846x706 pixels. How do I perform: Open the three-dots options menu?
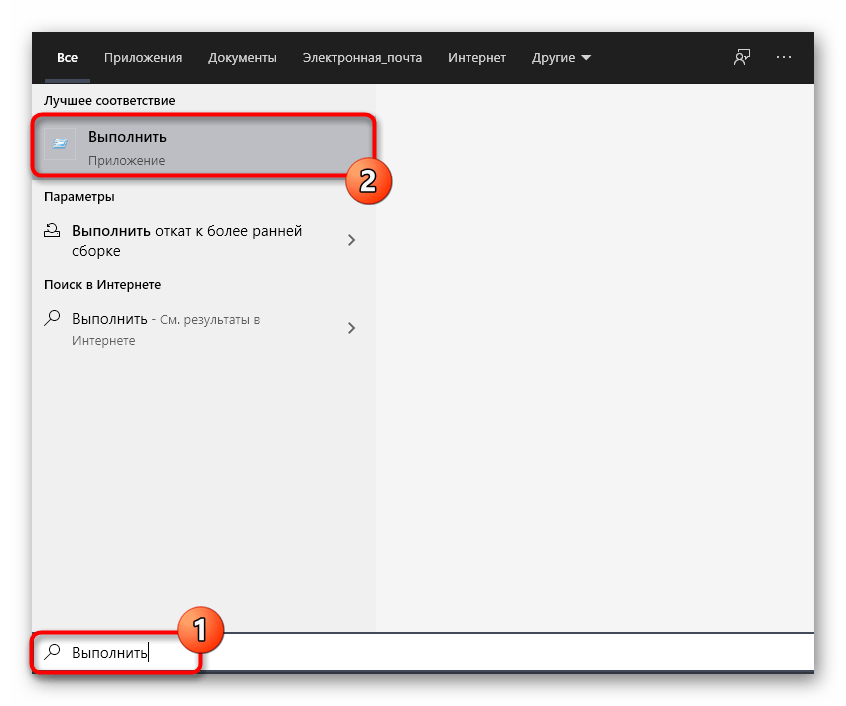coord(783,57)
